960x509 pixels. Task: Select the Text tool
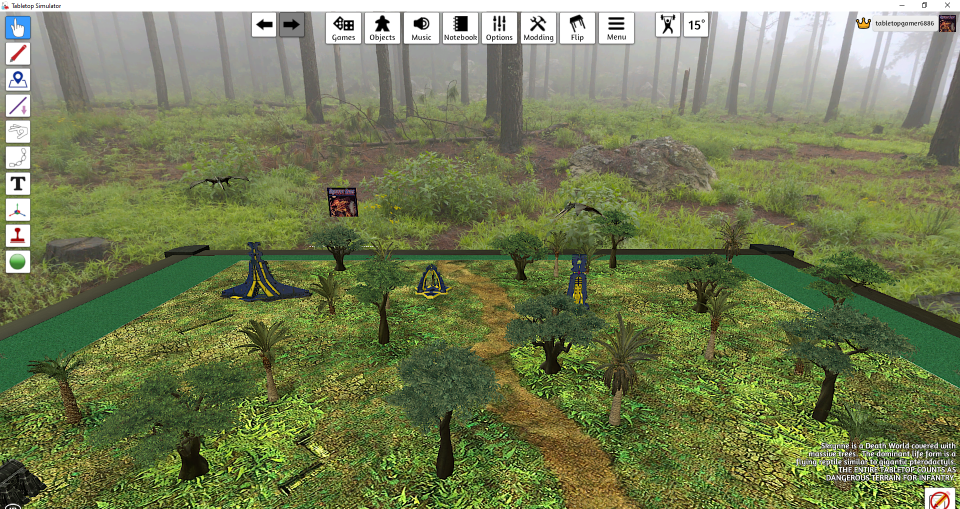coord(18,184)
